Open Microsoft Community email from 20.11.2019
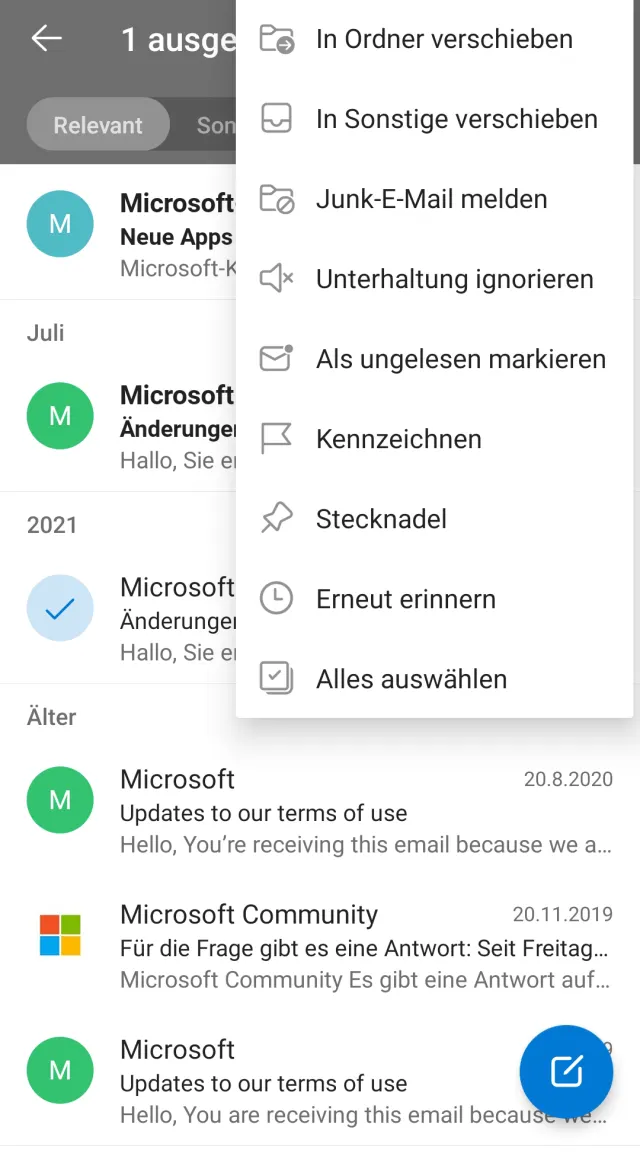The width and height of the screenshot is (640, 1153). point(366,946)
